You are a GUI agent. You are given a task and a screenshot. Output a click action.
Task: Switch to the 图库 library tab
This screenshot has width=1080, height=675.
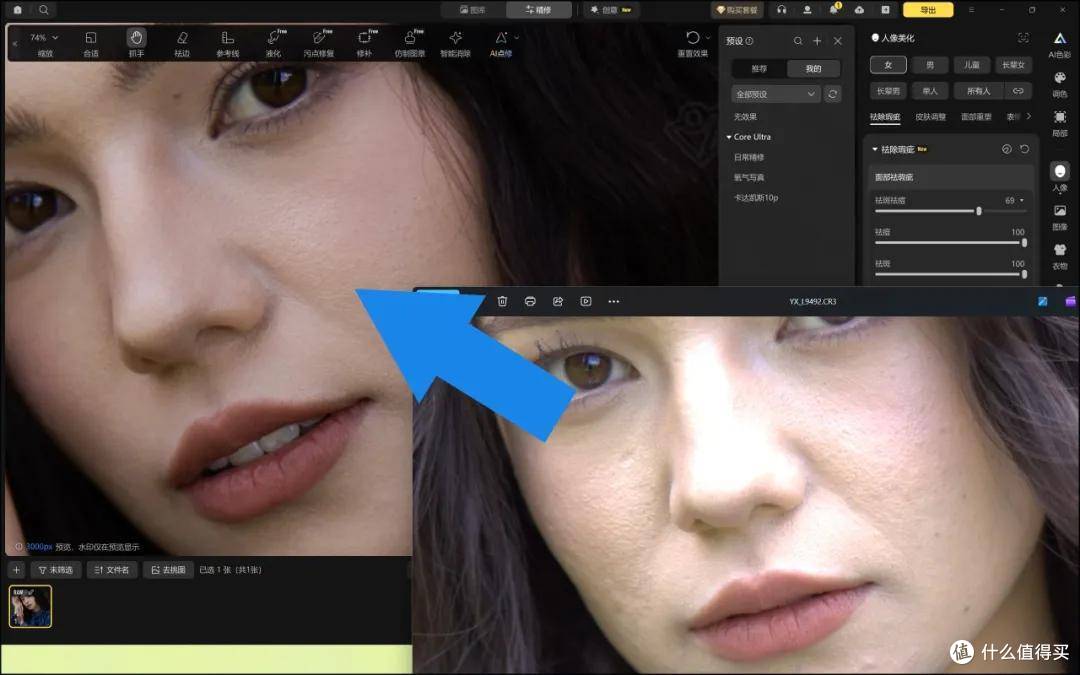[x=472, y=10]
